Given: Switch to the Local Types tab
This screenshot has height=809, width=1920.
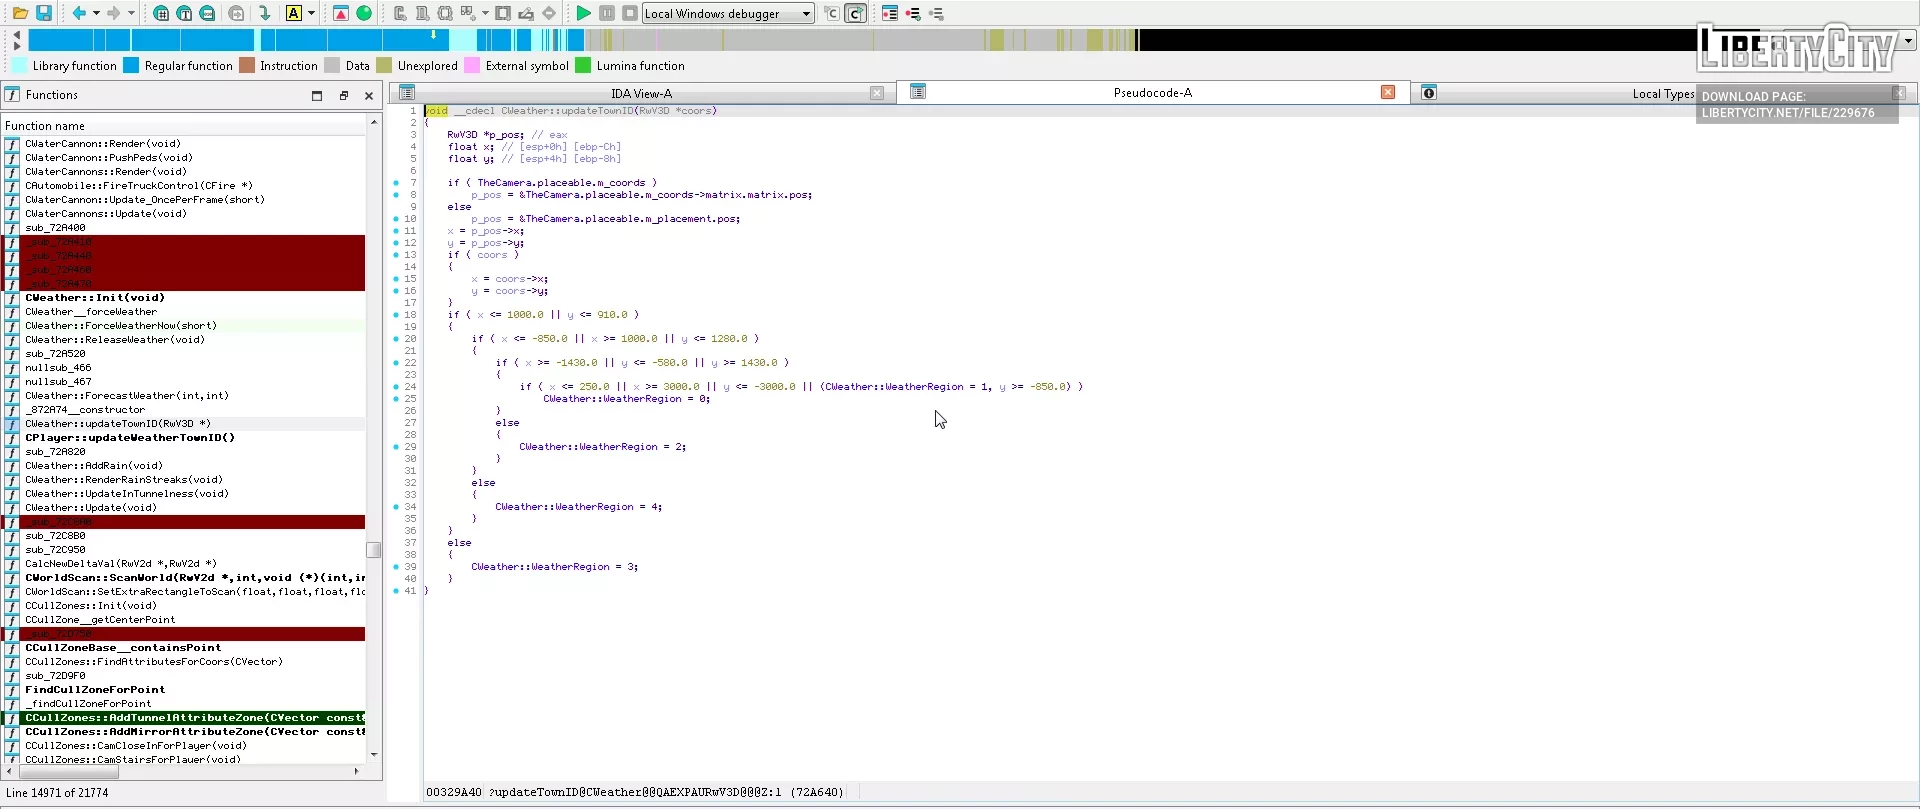Looking at the screenshot, I should 1662,94.
